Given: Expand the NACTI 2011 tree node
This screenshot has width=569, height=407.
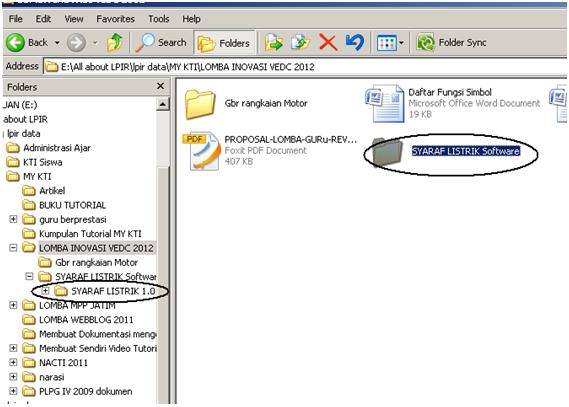Looking at the screenshot, I should point(13,362).
